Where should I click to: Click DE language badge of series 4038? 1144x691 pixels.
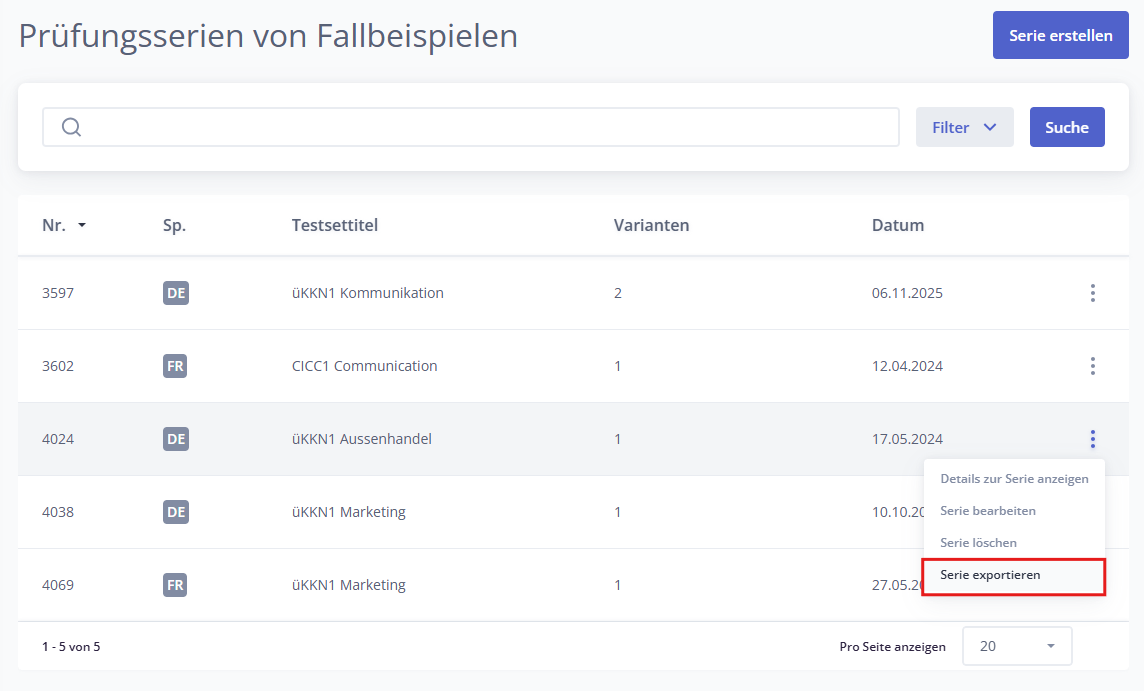point(176,512)
